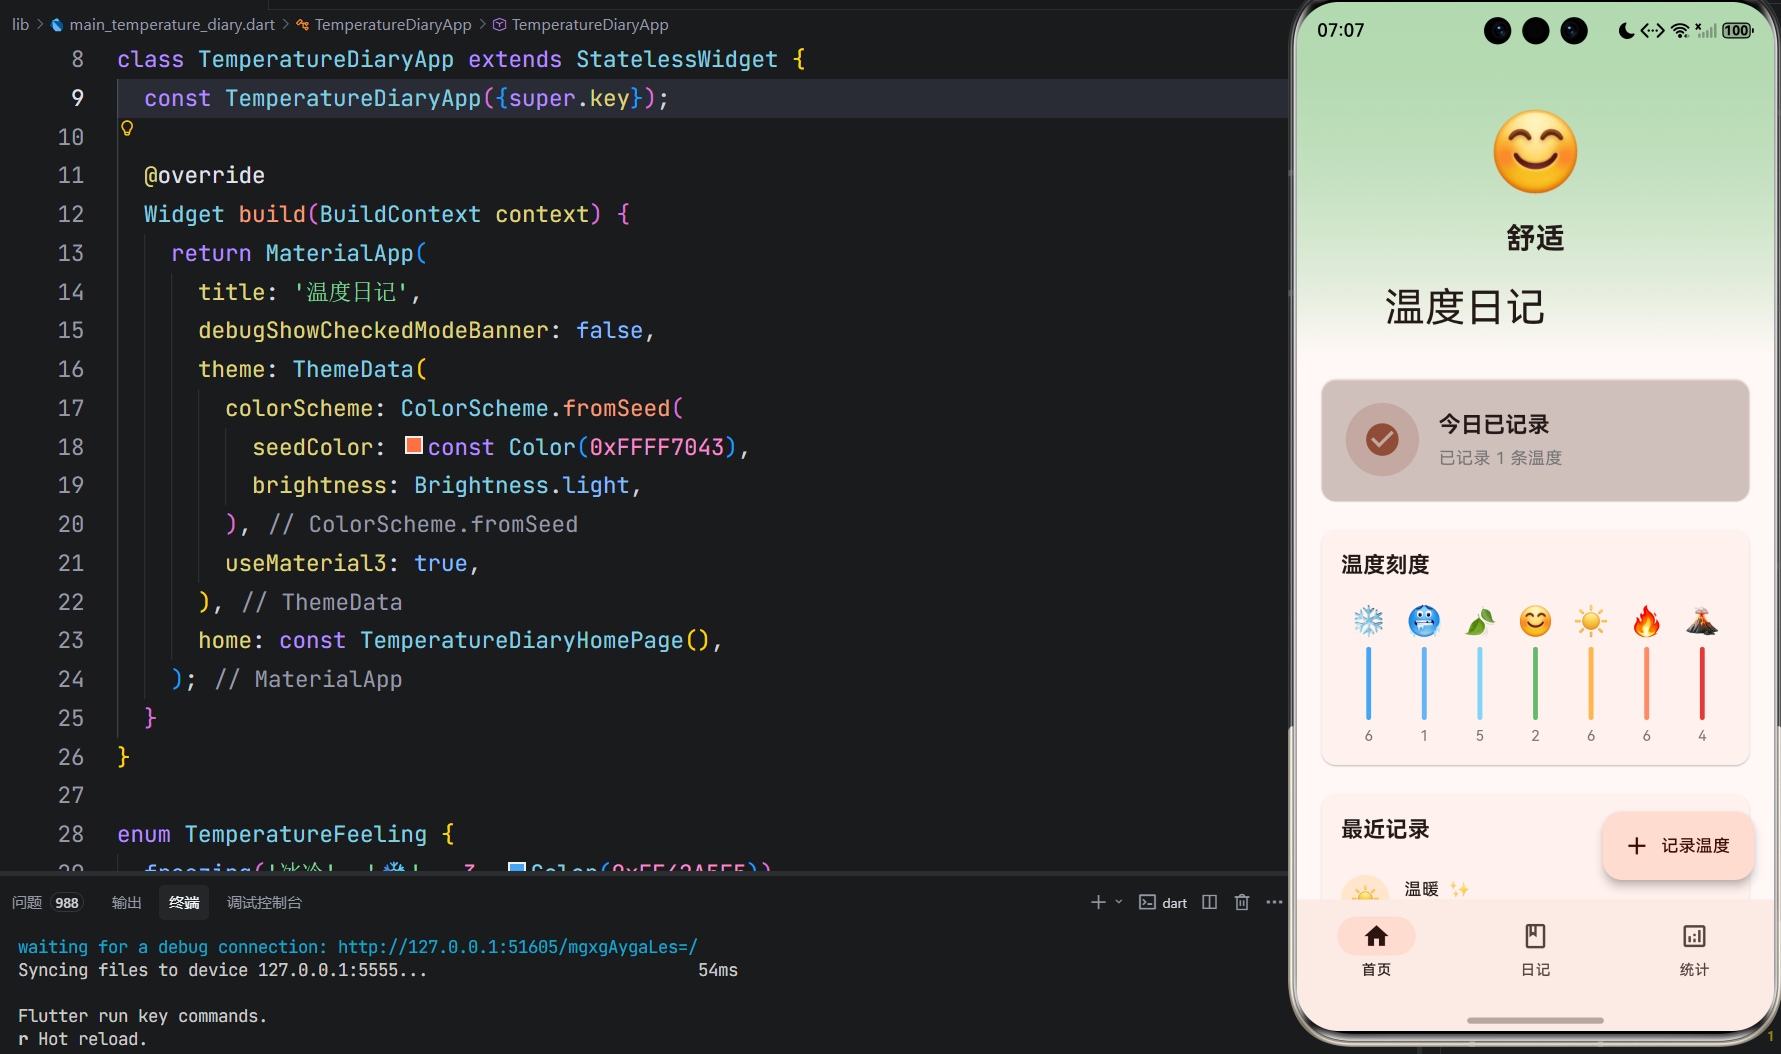Tap the 日记 diary icon in navigation bar

coord(1535,936)
